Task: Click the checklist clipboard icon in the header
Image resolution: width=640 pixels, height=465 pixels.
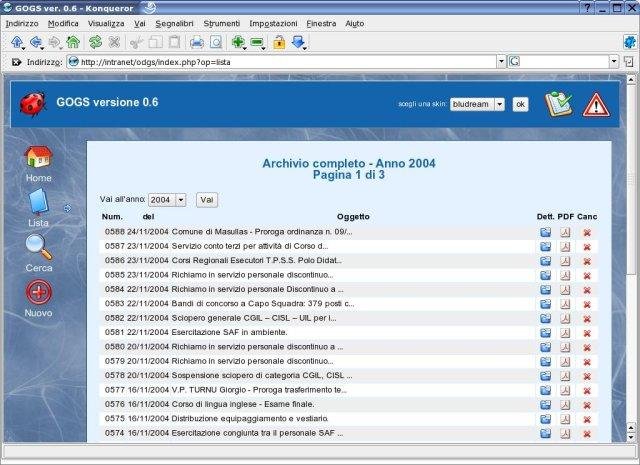Action: [x=557, y=104]
